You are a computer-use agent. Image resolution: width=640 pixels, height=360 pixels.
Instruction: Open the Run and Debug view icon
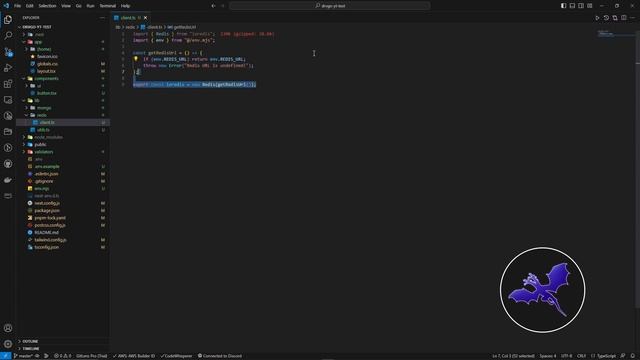[x=8, y=68]
